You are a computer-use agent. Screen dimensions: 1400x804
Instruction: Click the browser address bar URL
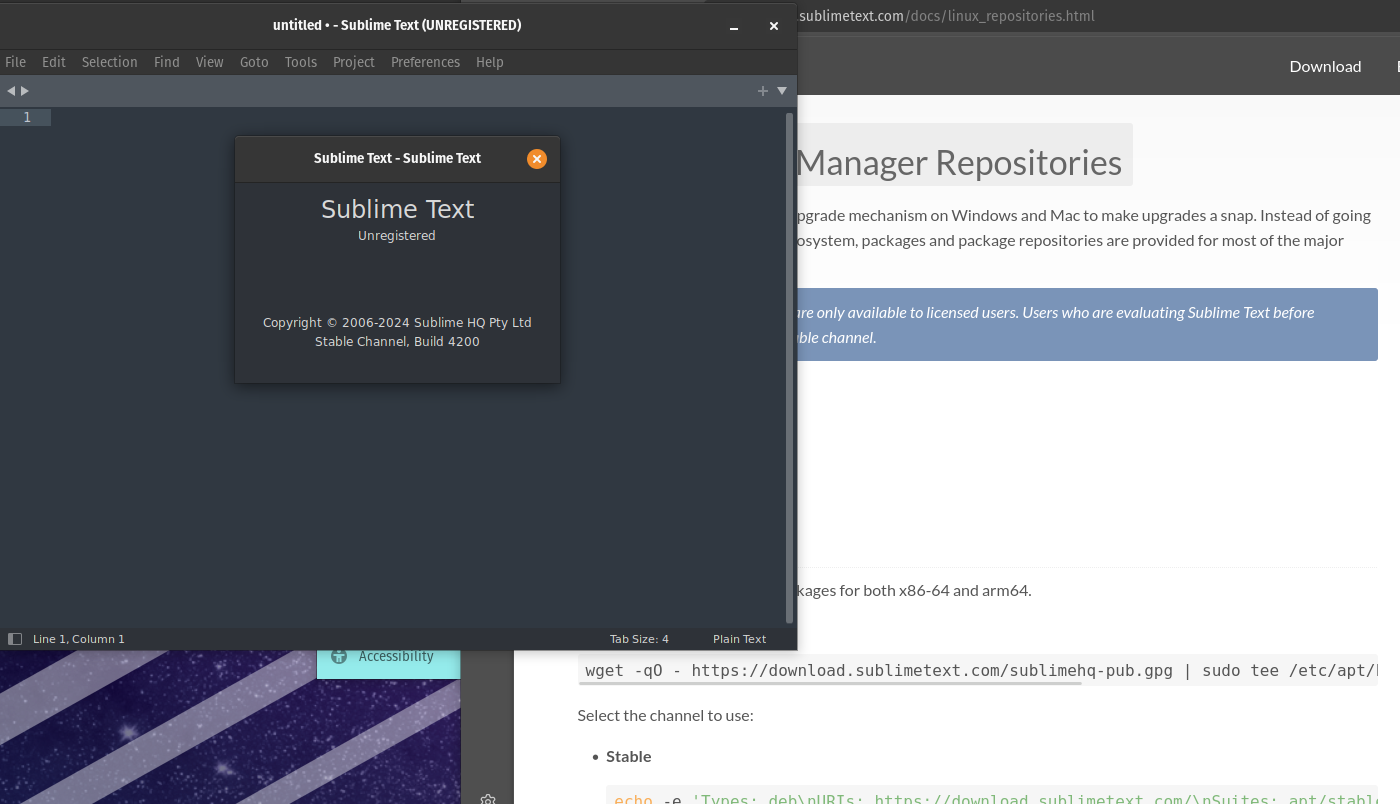point(947,16)
